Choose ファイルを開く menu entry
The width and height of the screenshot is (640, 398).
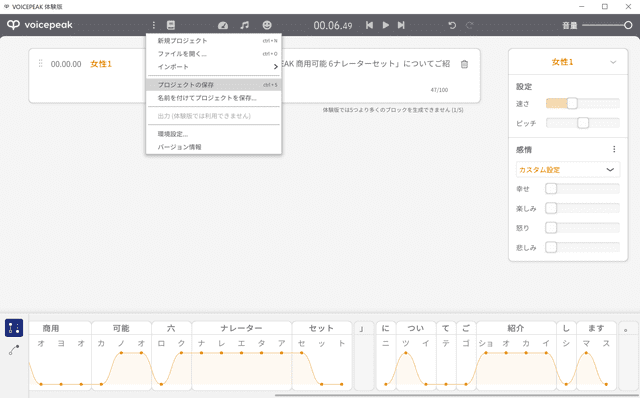pos(213,54)
